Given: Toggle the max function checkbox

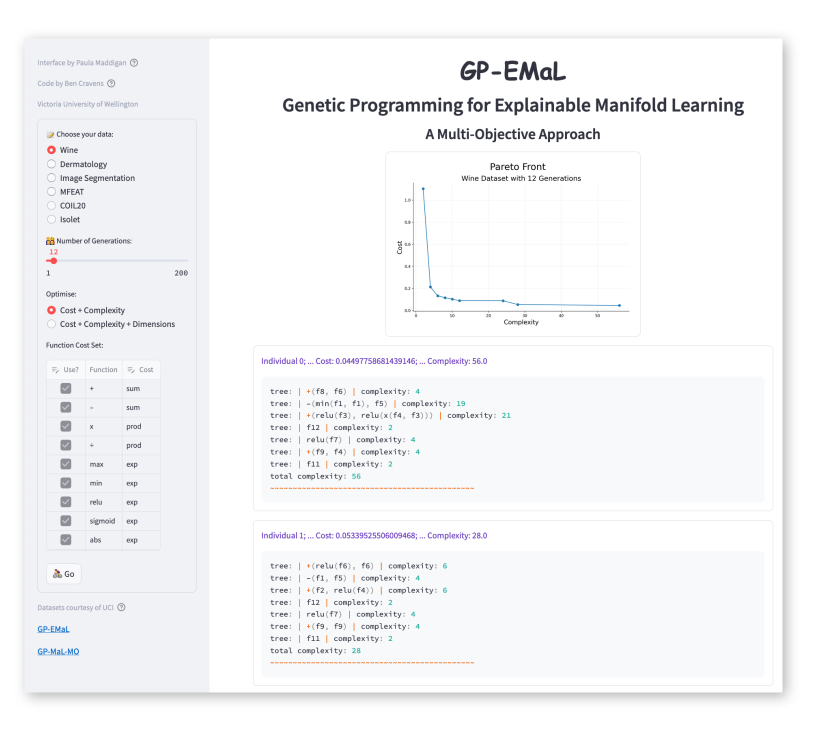Looking at the screenshot, I should 66,464.
